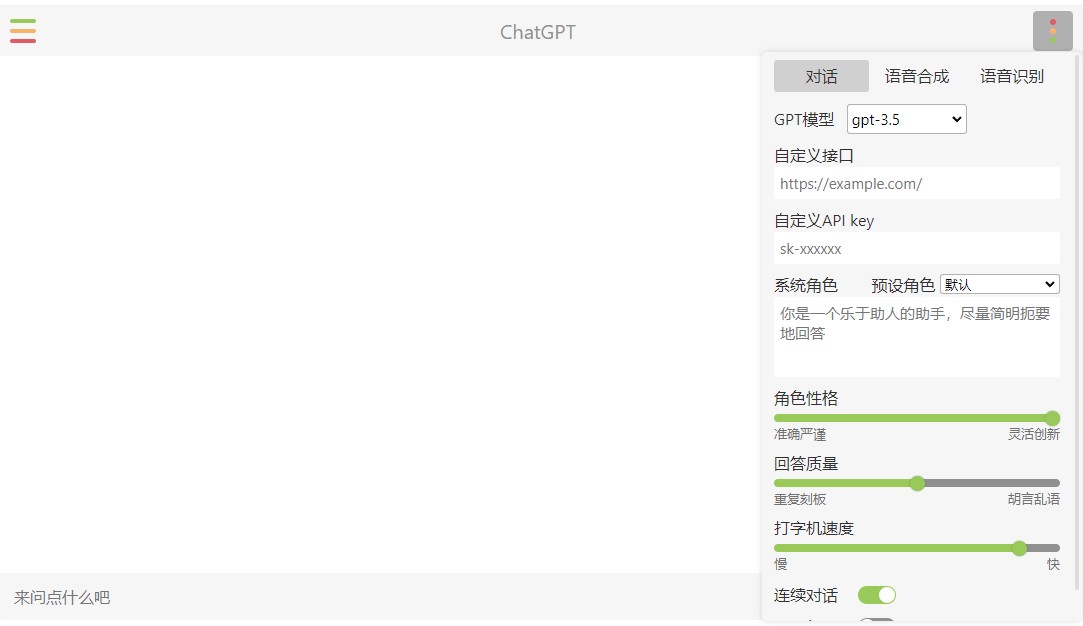Click the 角色性格 slider handle
1083x626 pixels.
1052,418
